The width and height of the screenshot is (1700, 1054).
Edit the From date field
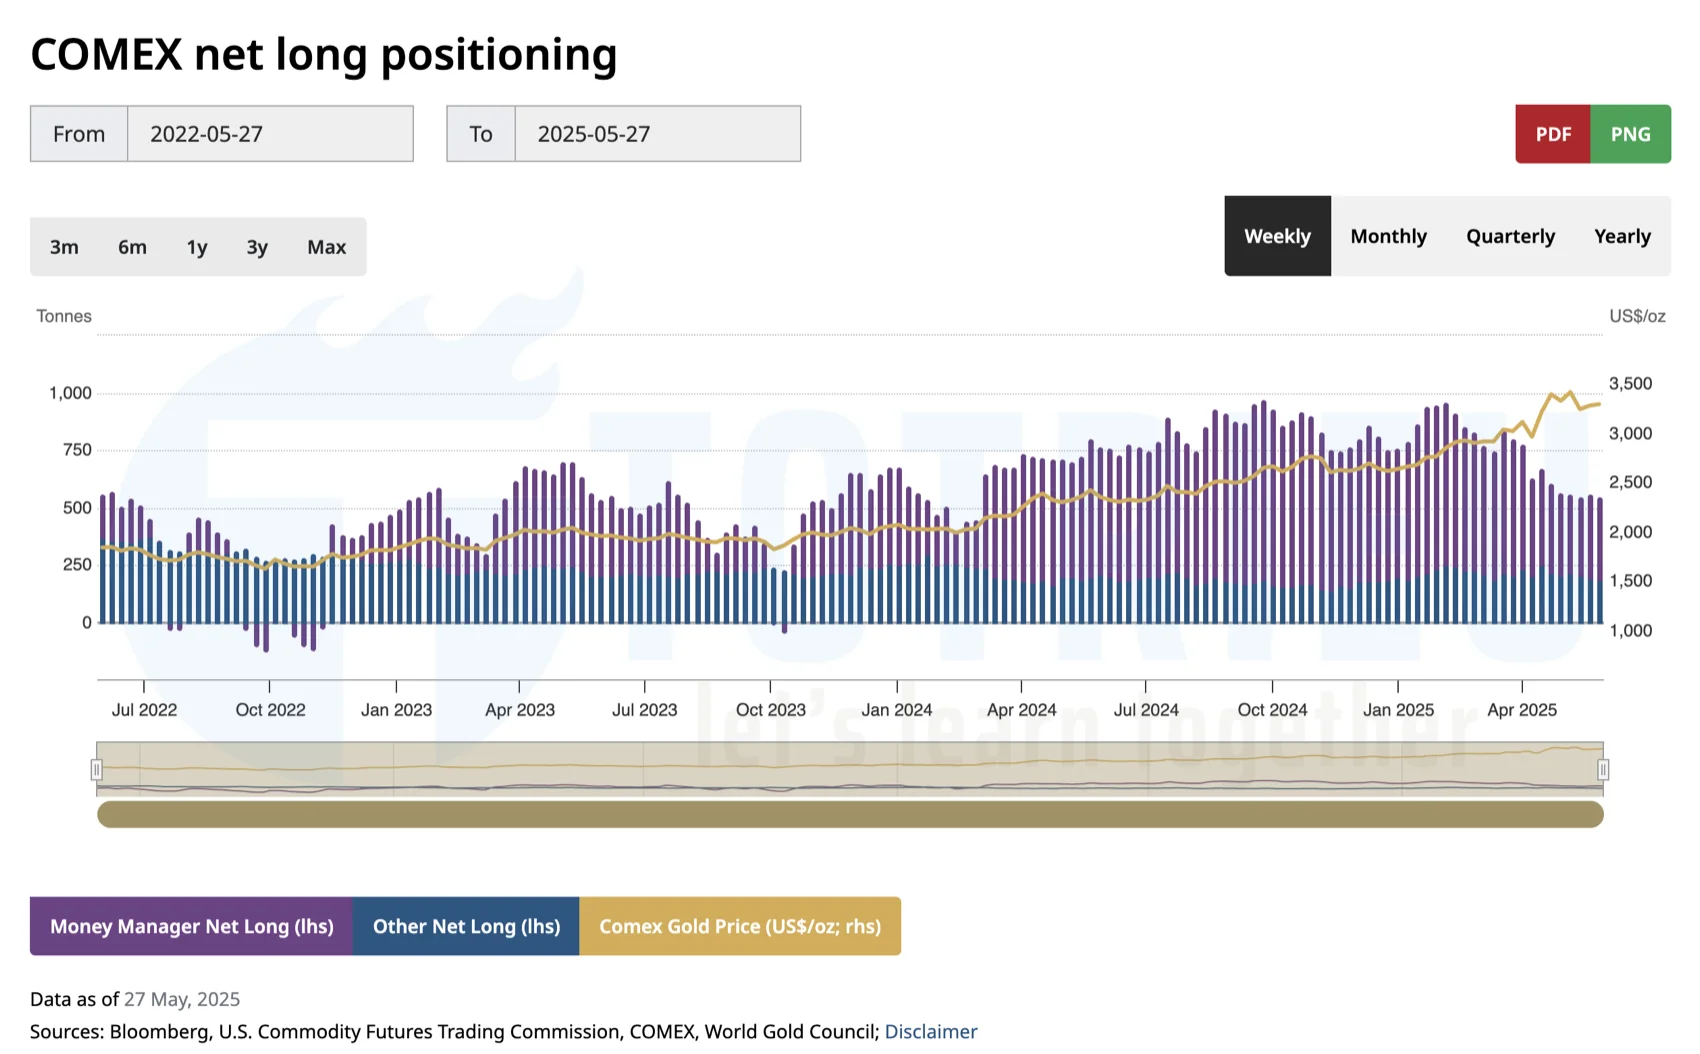270,133
